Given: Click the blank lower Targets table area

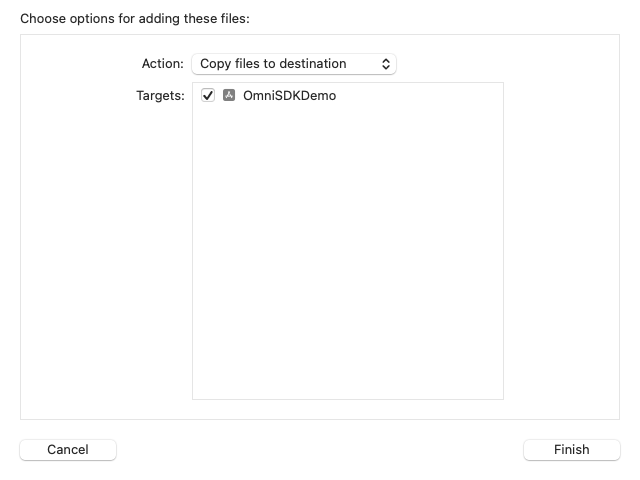Looking at the screenshot, I should tap(347, 340).
